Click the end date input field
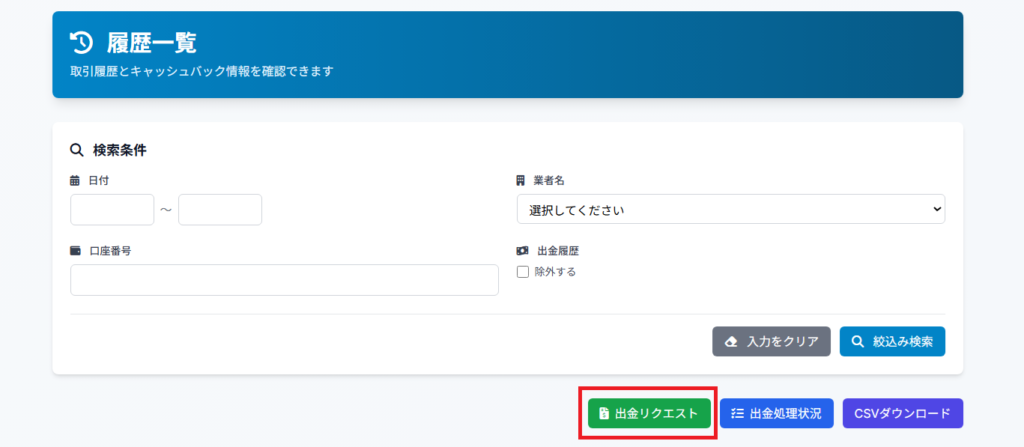This screenshot has width=1024, height=447. tap(220, 210)
